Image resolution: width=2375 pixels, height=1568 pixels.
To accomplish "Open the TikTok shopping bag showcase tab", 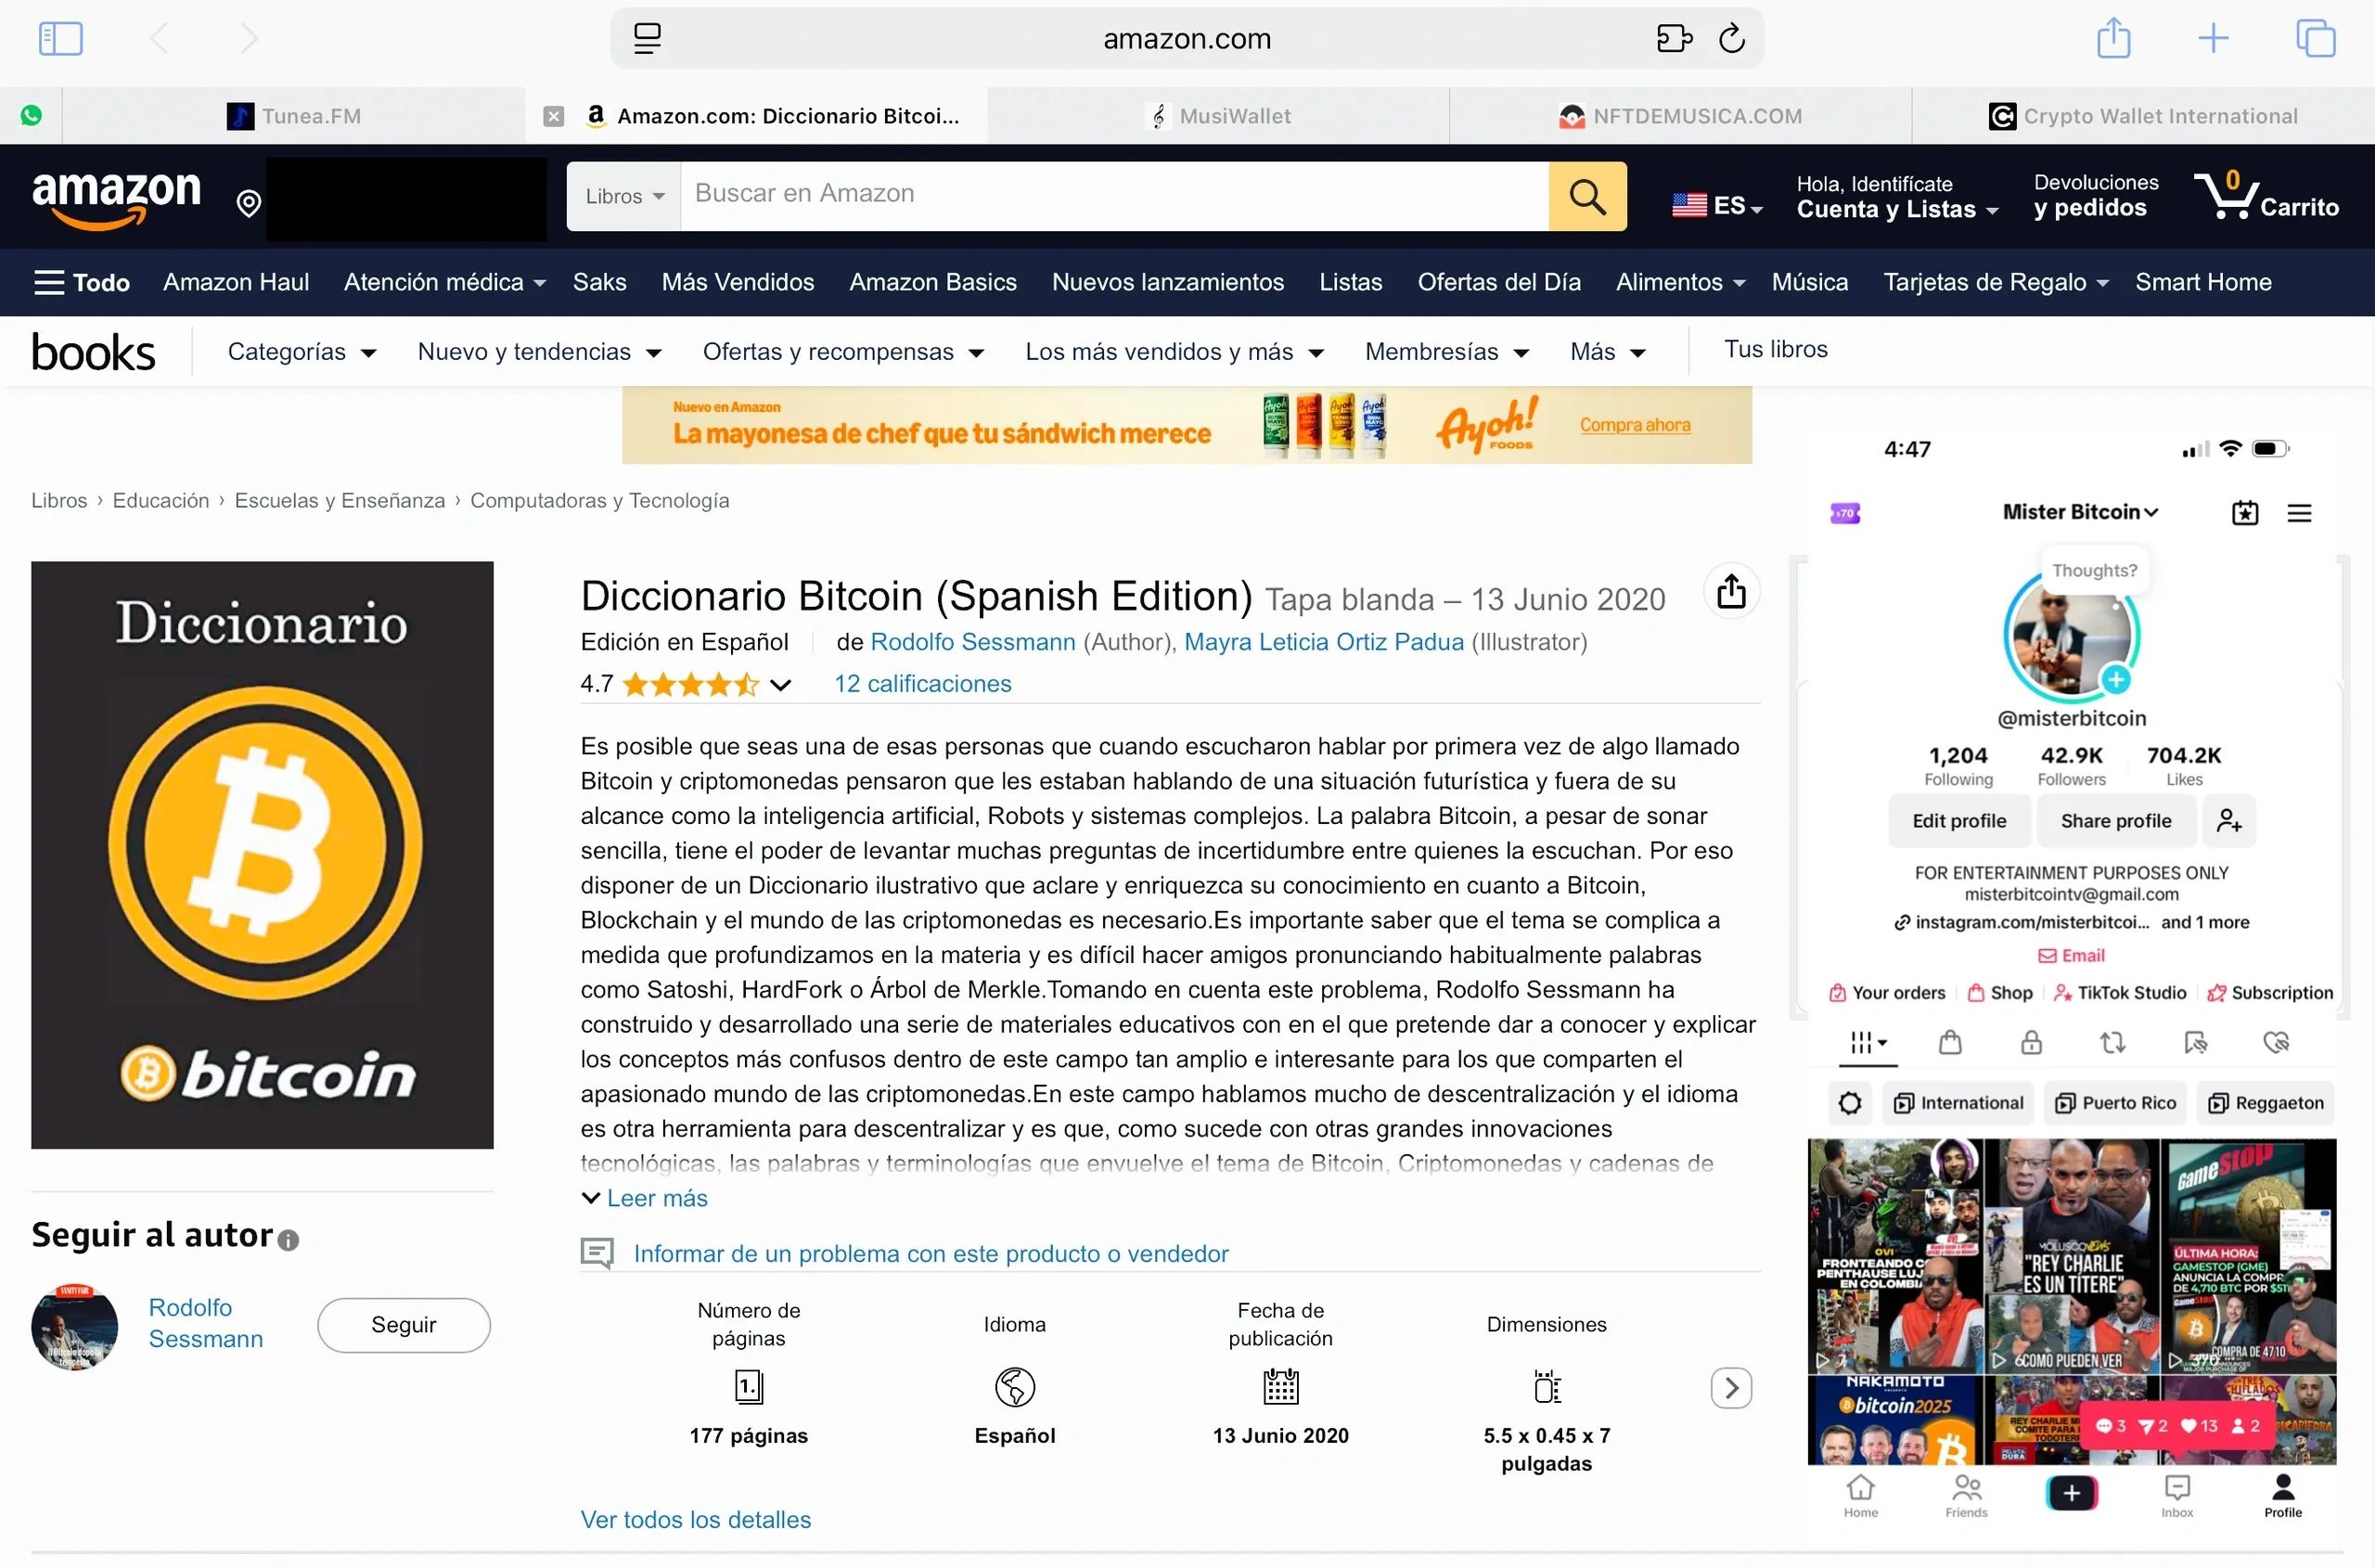I will (x=1950, y=1043).
